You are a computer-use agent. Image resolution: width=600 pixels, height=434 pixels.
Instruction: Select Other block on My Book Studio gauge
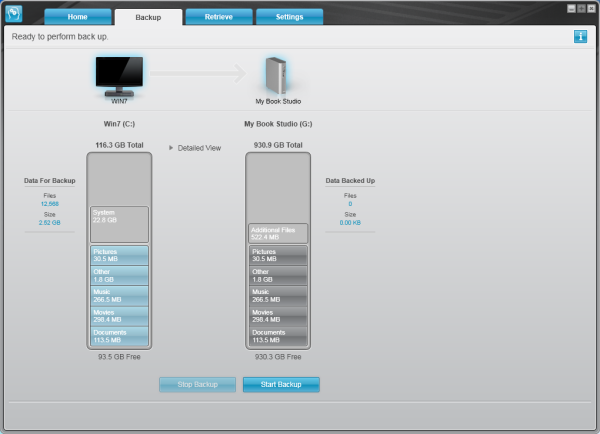pyautogui.click(x=278, y=276)
